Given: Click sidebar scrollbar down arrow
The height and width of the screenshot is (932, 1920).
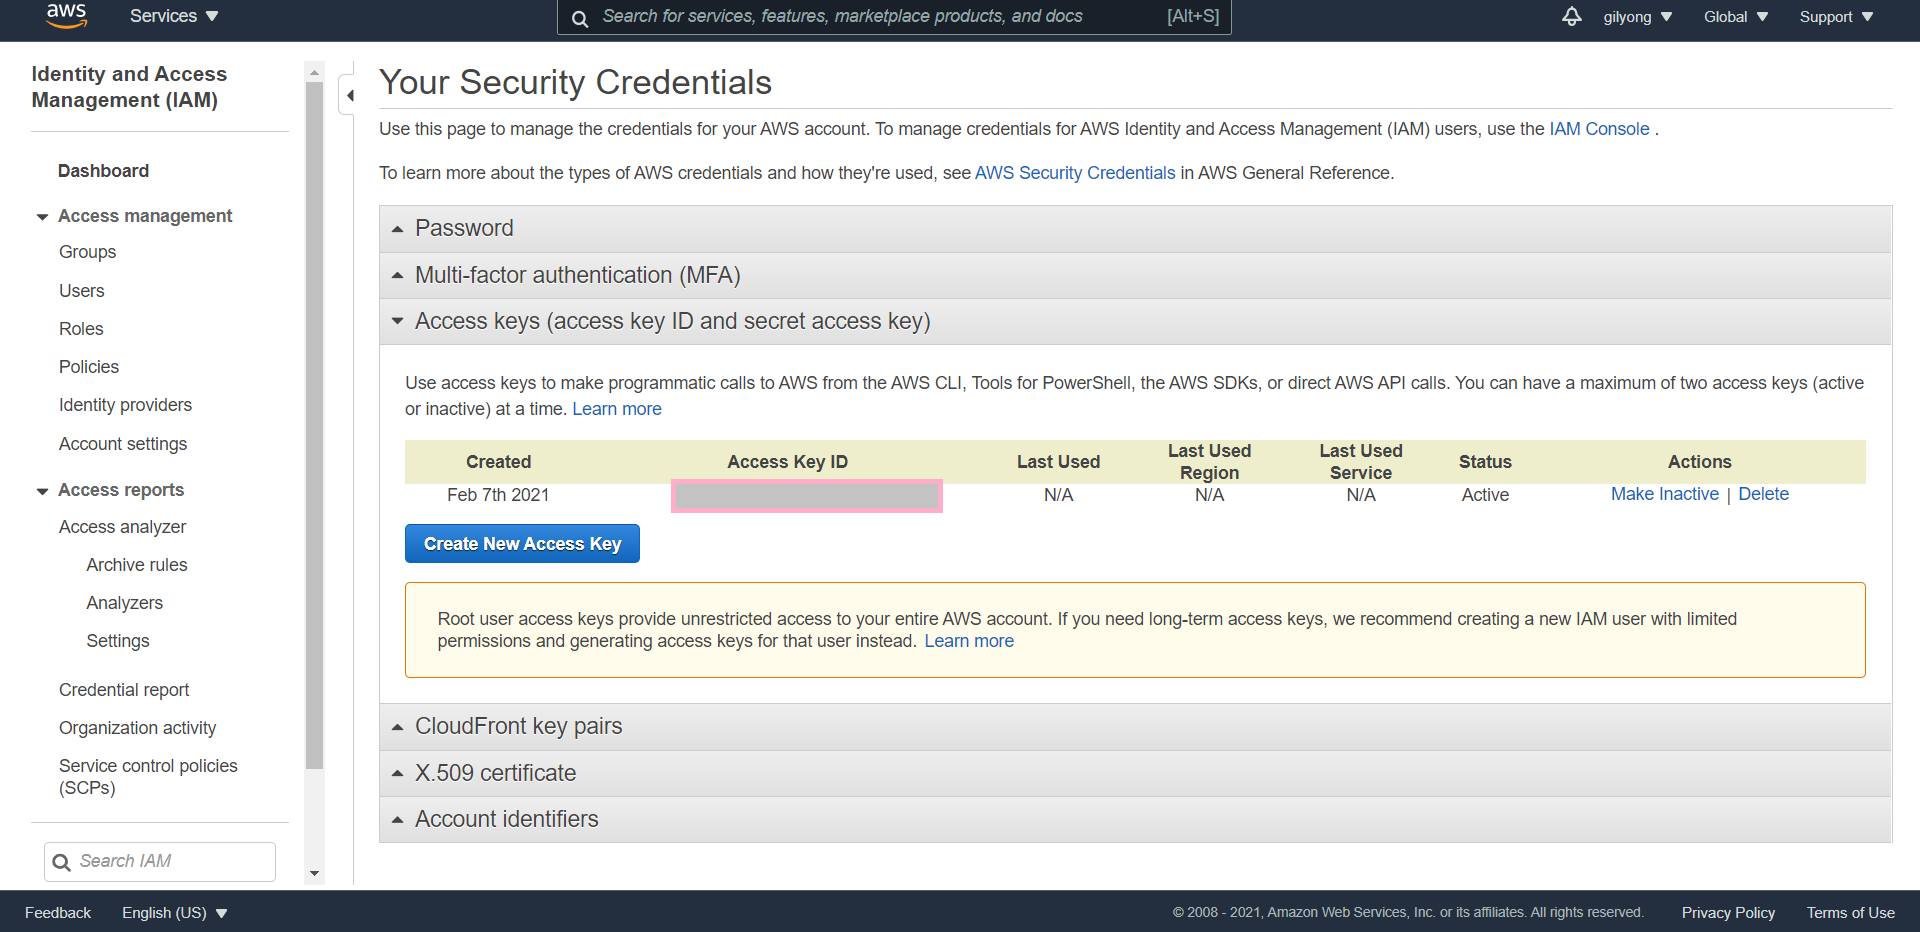Looking at the screenshot, I should 315,874.
